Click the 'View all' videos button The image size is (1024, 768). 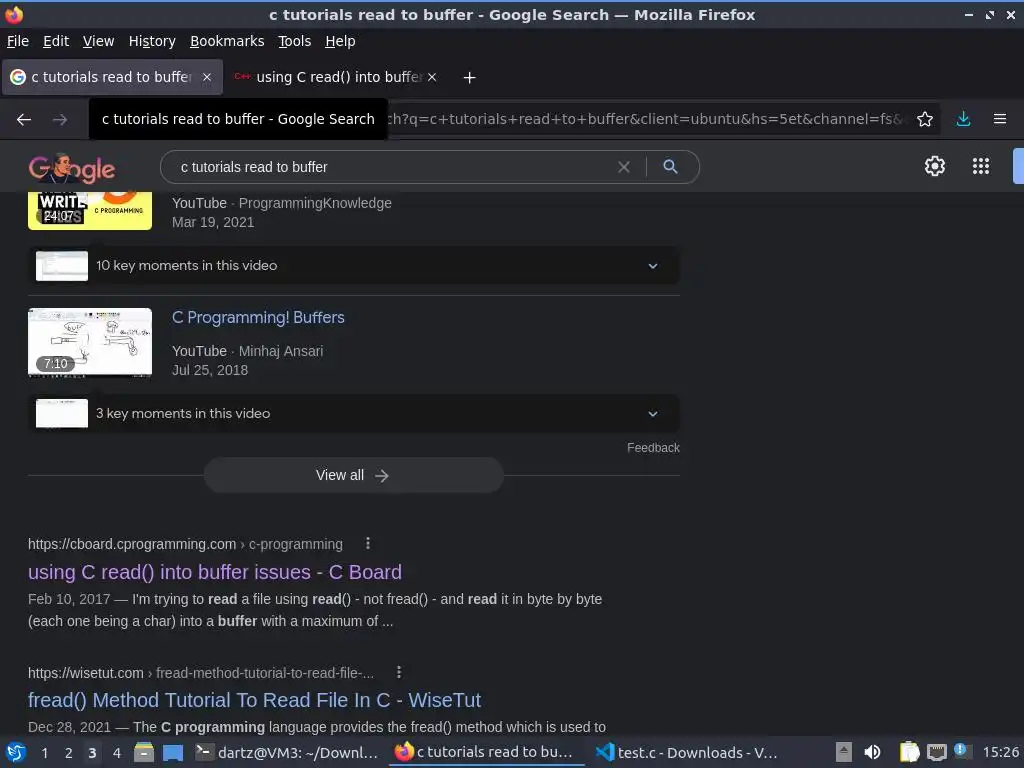353,475
